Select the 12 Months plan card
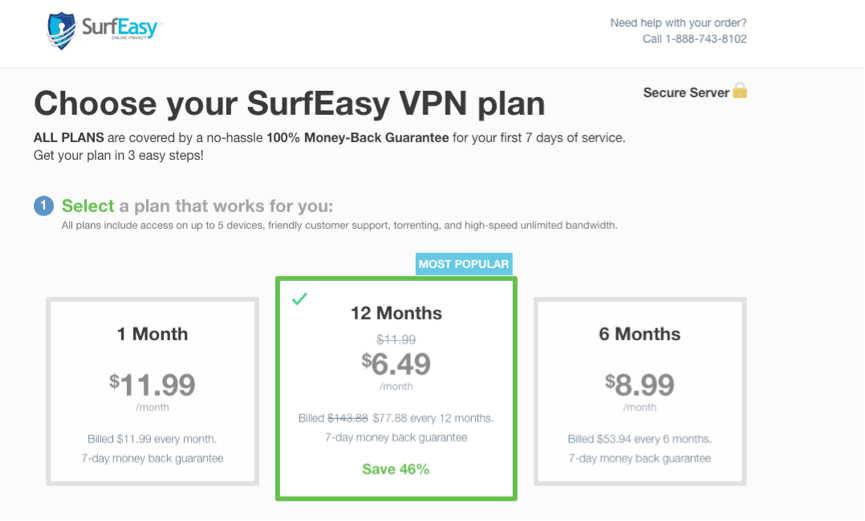The width and height of the screenshot is (865, 521). click(x=397, y=388)
